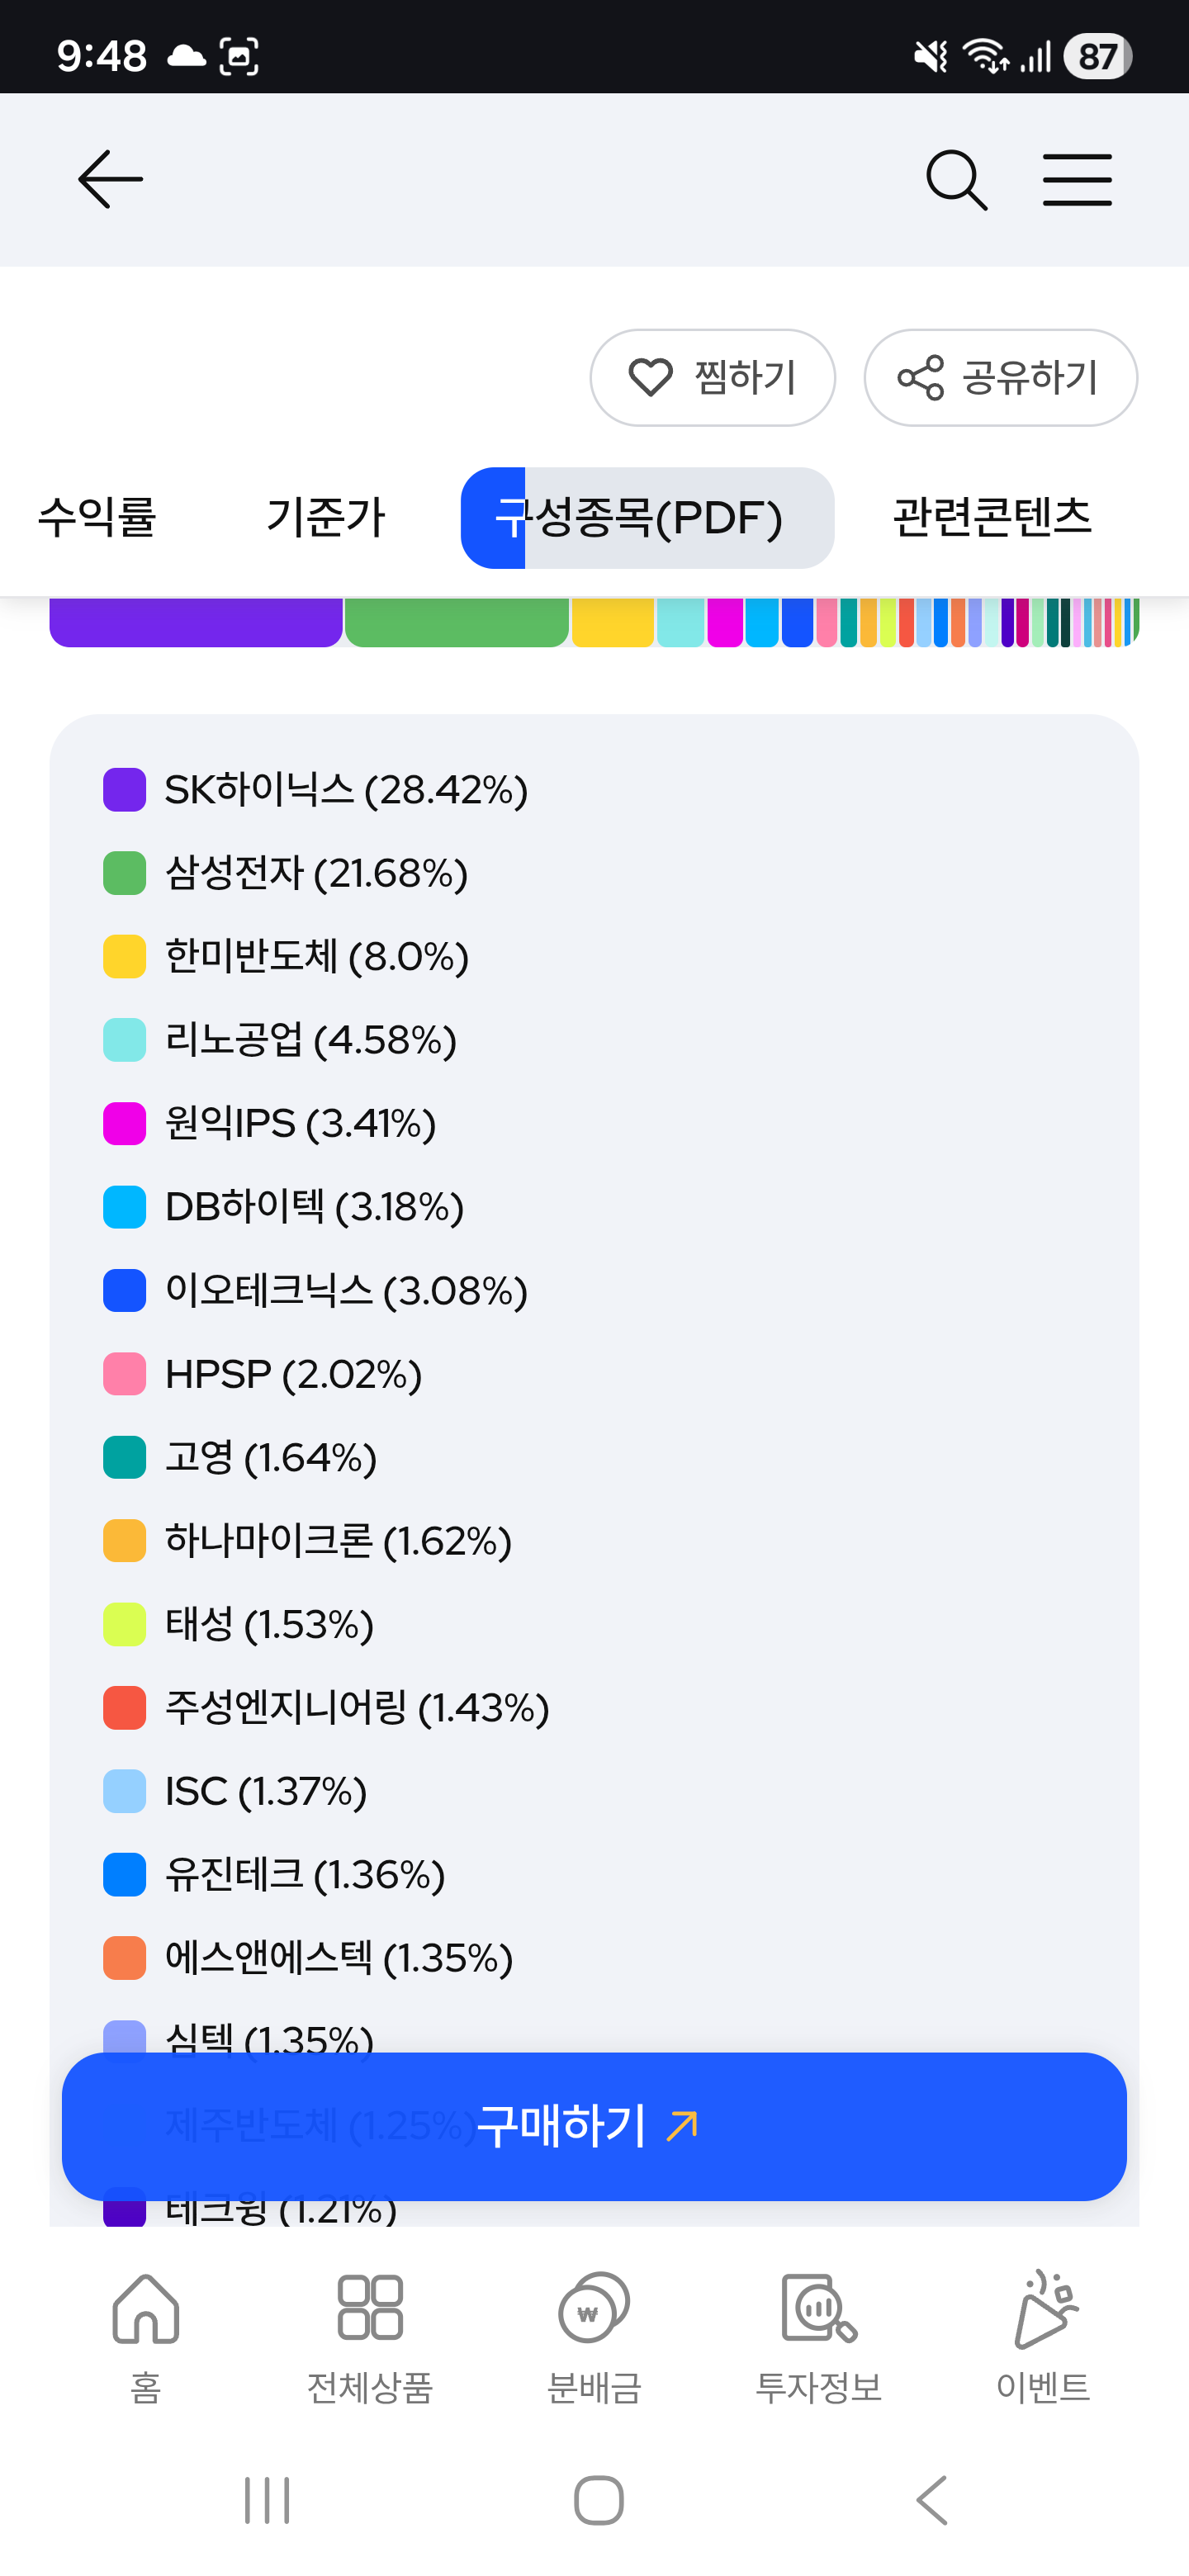Tap the 찜하기 heart button

coord(712,378)
